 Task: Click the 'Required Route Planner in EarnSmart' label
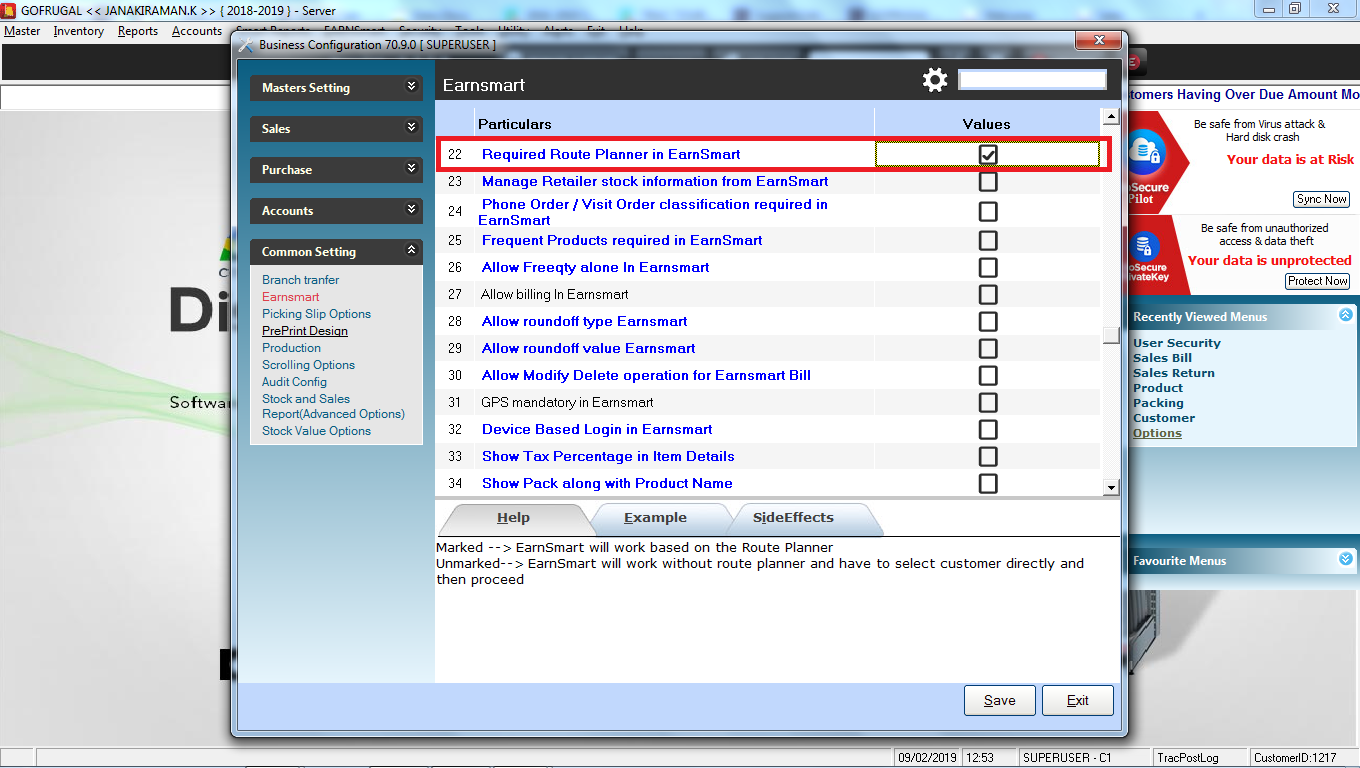point(611,154)
